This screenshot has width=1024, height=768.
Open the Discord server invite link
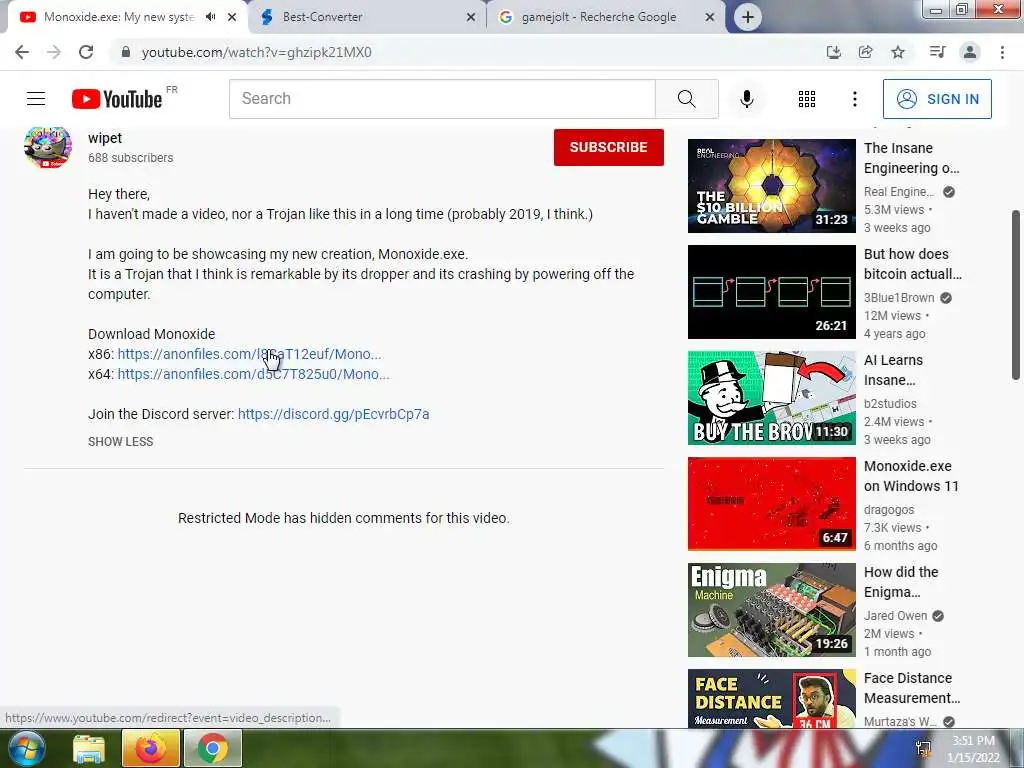pyautogui.click(x=334, y=414)
